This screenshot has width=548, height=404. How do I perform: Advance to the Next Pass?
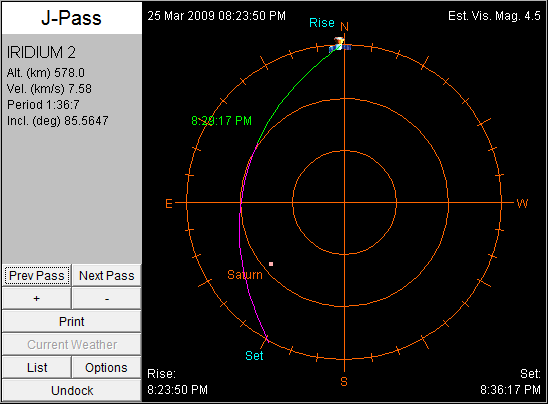107,275
